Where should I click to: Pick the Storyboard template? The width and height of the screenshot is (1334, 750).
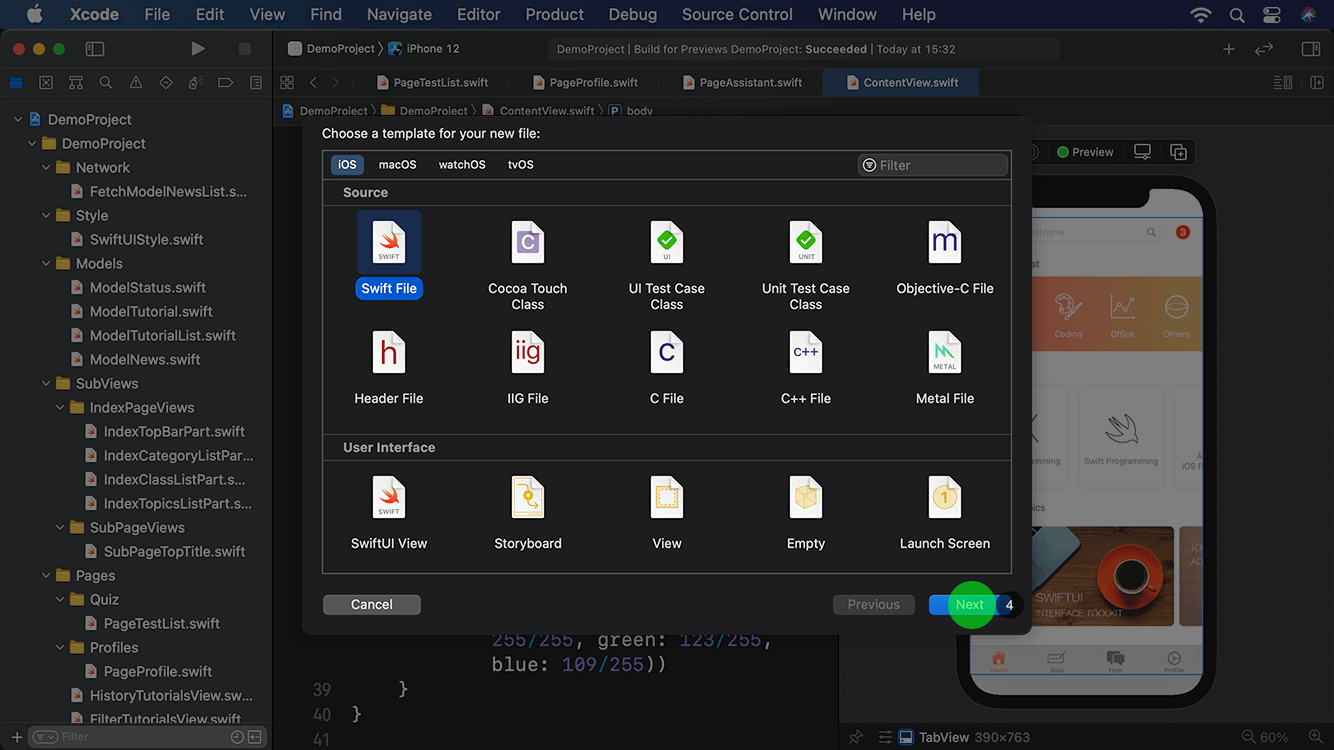[528, 513]
